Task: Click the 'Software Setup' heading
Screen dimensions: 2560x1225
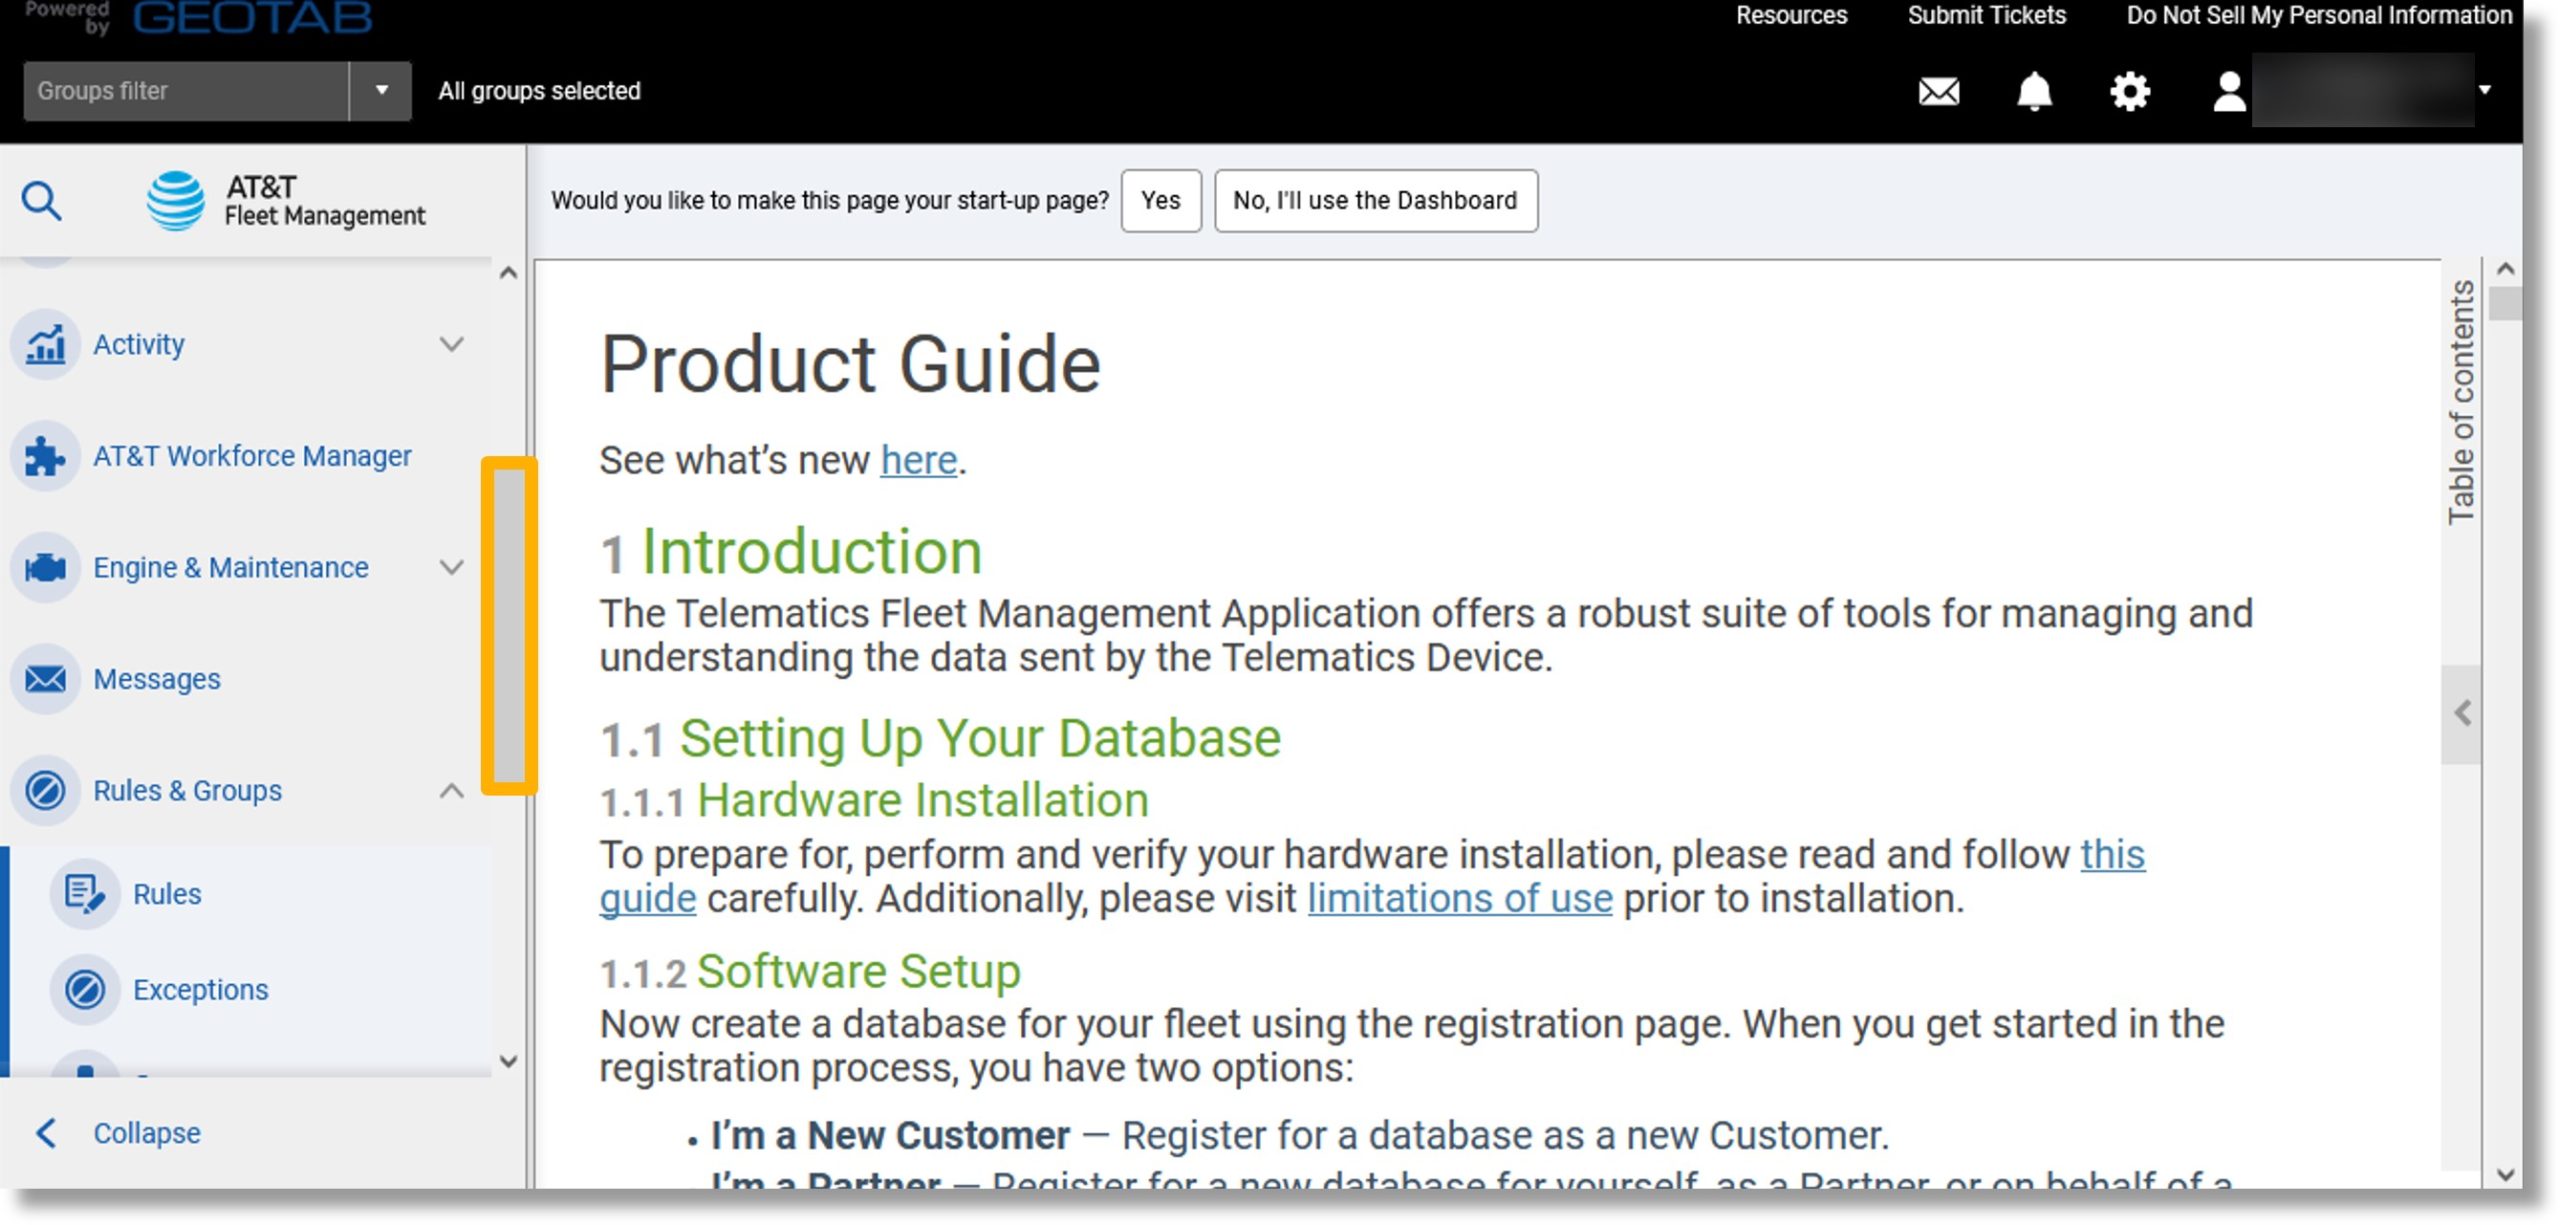Action: [859, 972]
